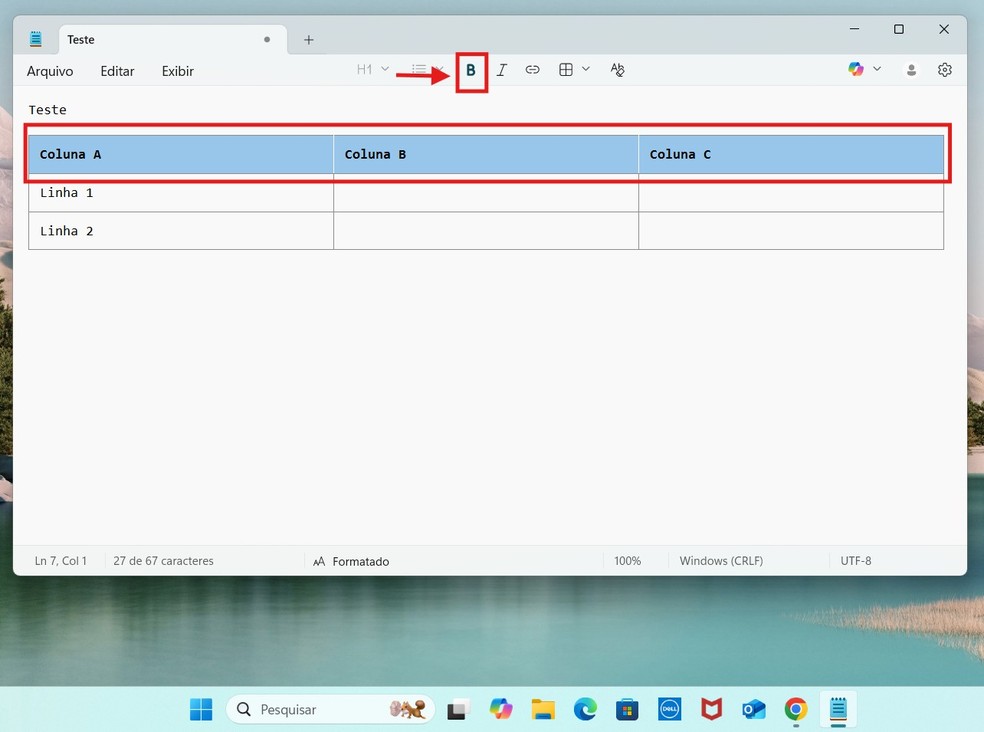Open the Copilot icon in Notepad toolbar
The image size is (984, 732).
point(856,69)
